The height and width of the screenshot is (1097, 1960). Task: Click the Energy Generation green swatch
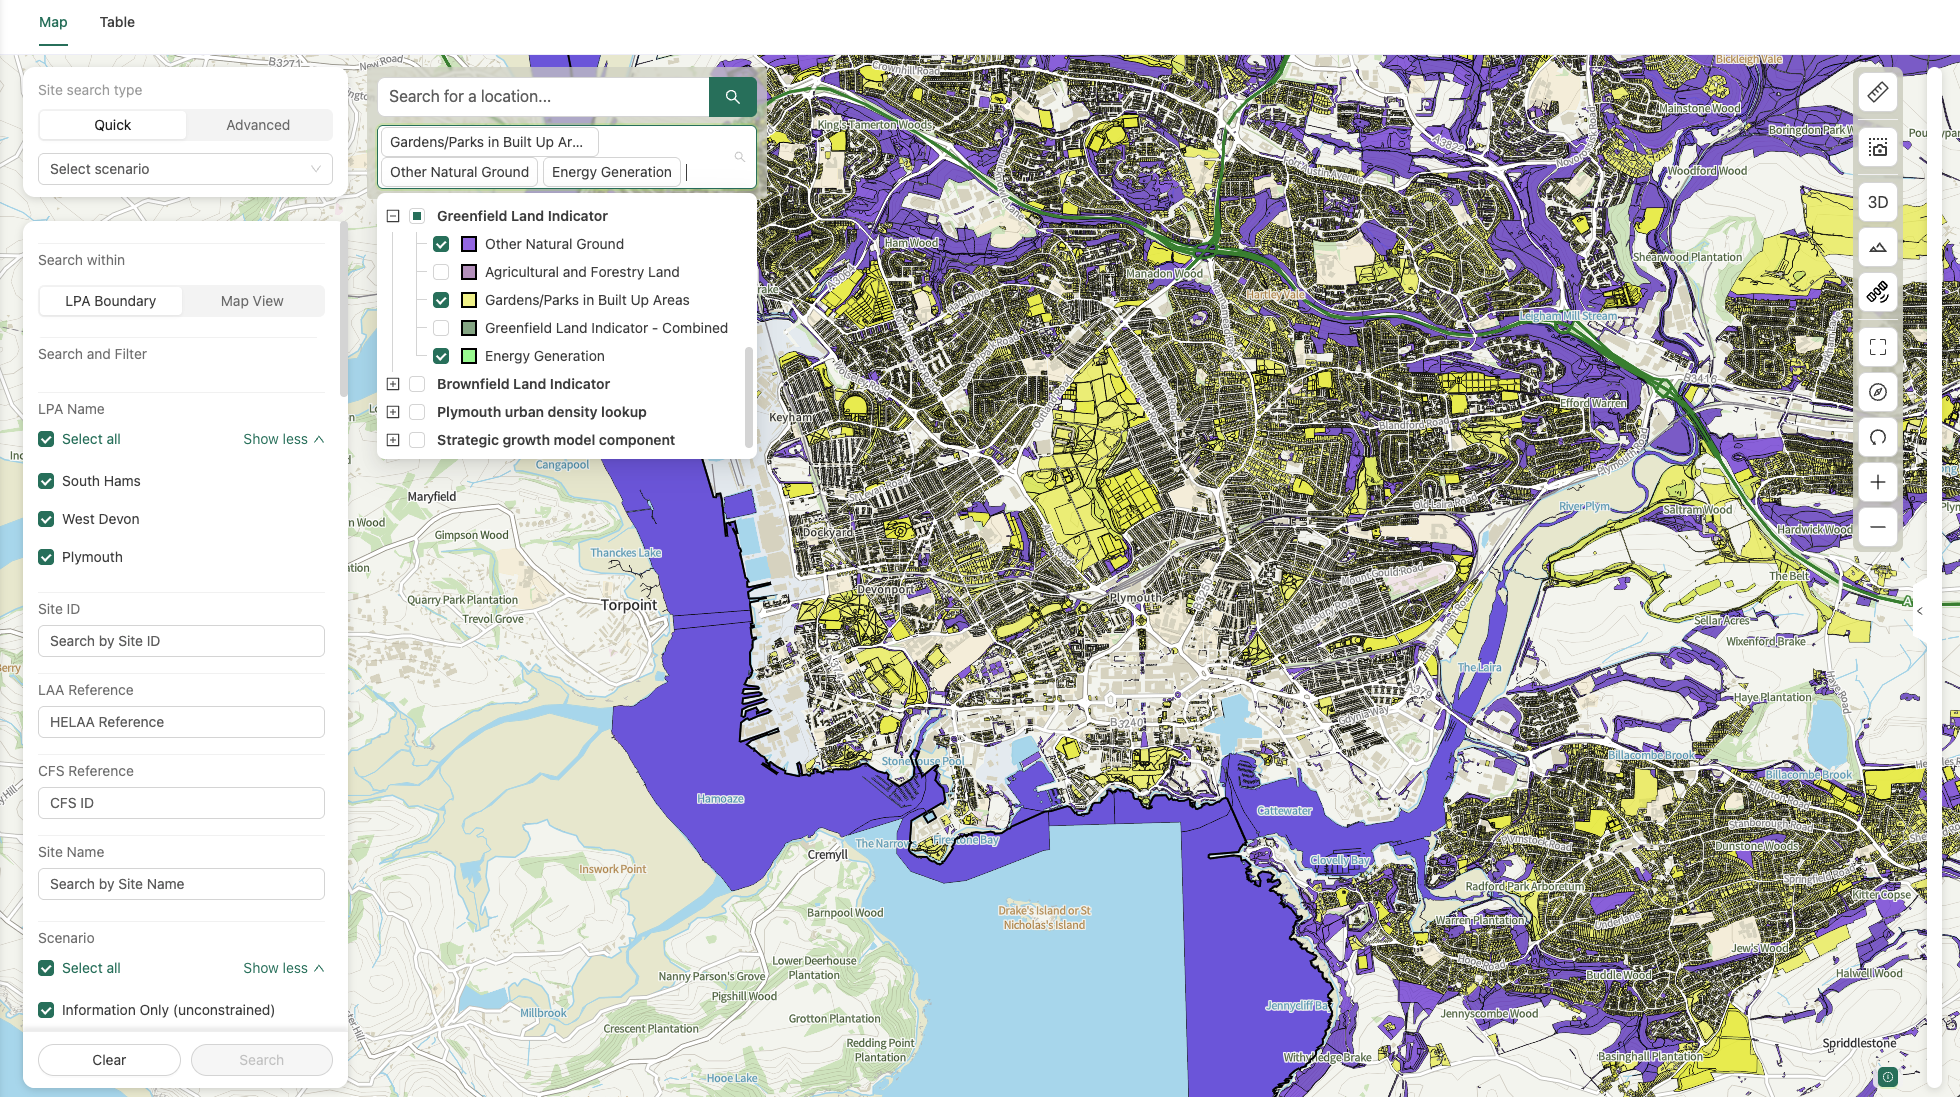point(469,356)
